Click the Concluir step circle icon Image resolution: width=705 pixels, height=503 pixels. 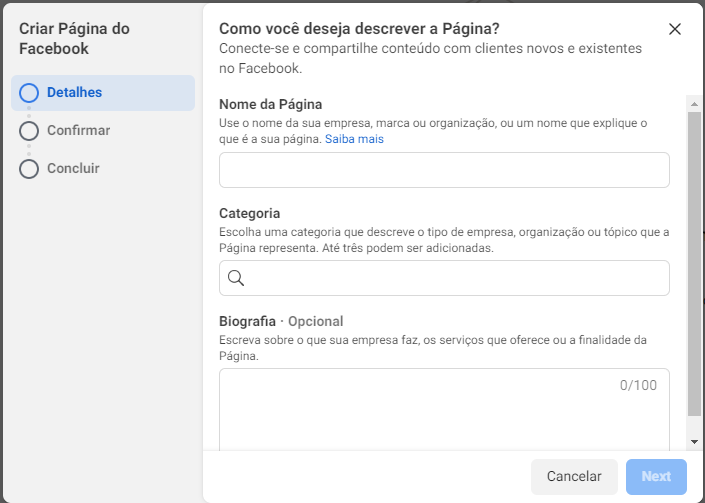tap(29, 169)
